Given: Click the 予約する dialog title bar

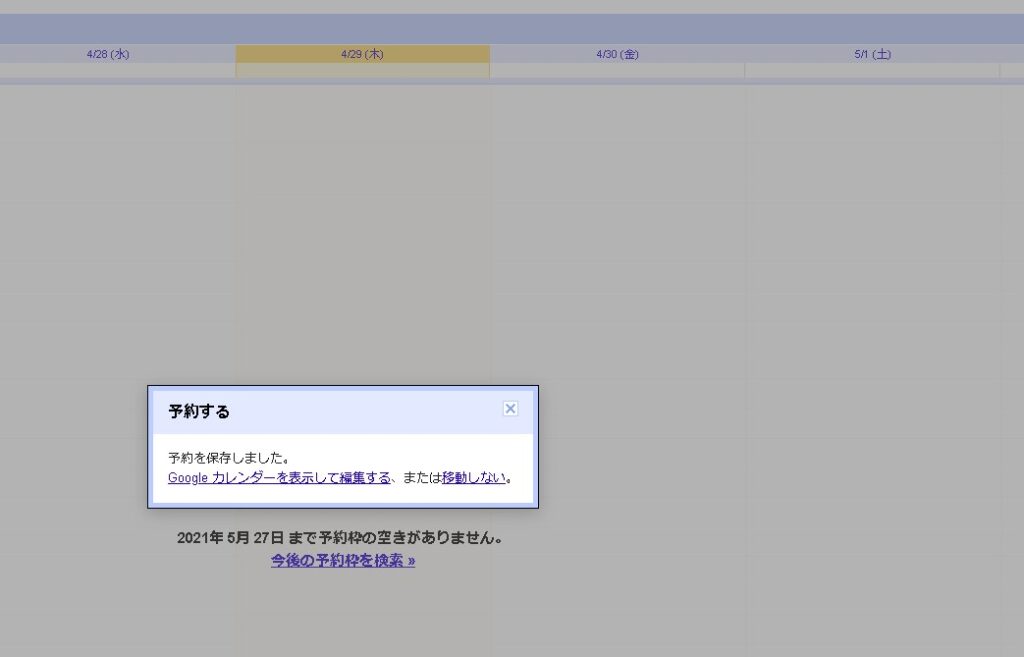Looking at the screenshot, I should 330,411.
